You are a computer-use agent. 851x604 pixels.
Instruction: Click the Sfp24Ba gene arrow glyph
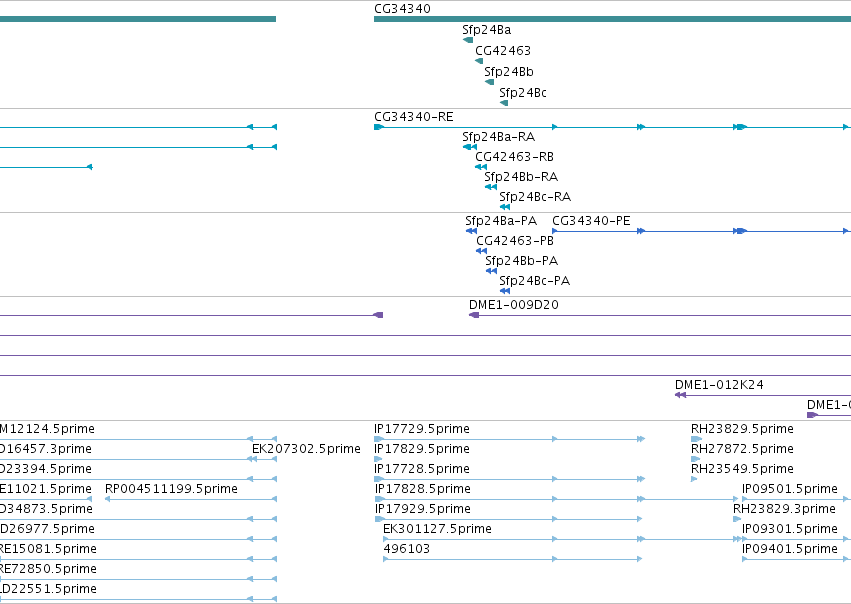(x=468, y=40)
